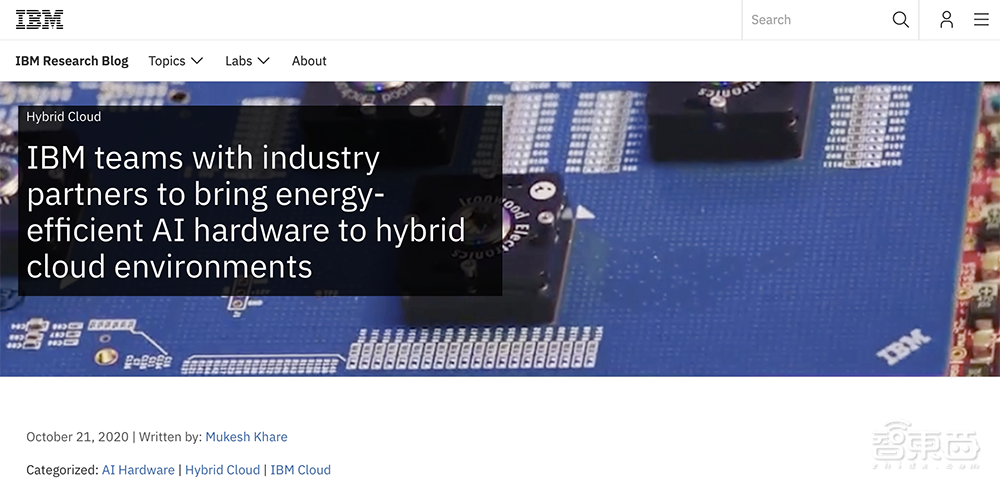Click the IBM logo in the header
The image size is (1000, 488).
39,19
